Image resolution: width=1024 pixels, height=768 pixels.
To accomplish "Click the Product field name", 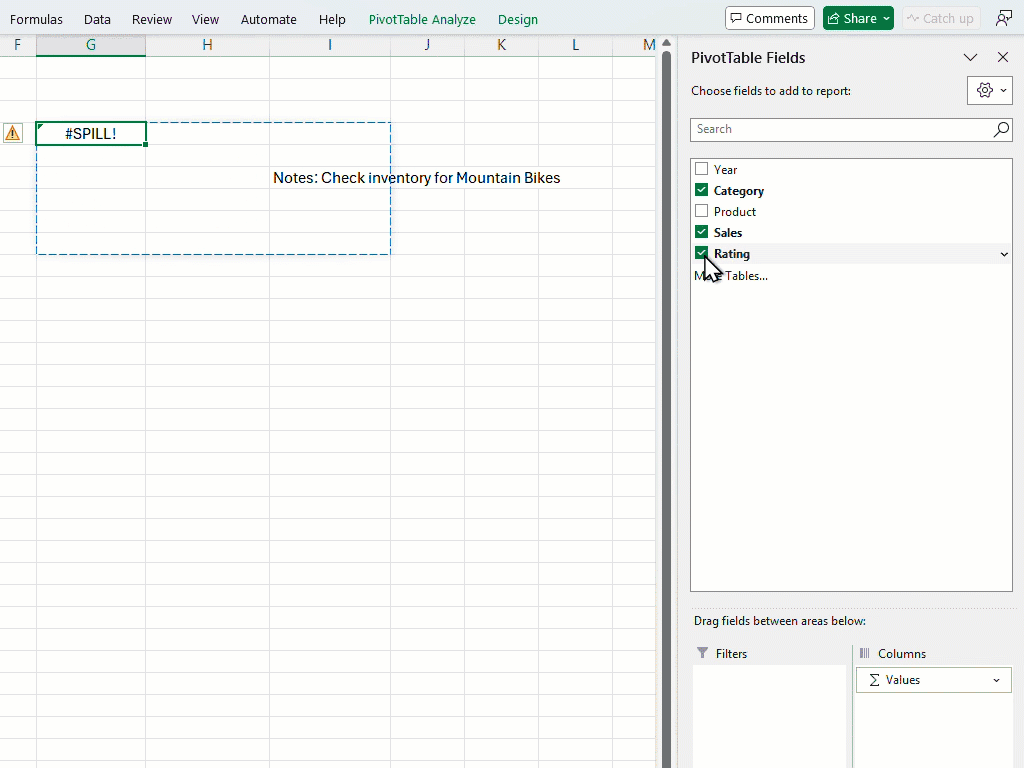I will click(735, 212).
